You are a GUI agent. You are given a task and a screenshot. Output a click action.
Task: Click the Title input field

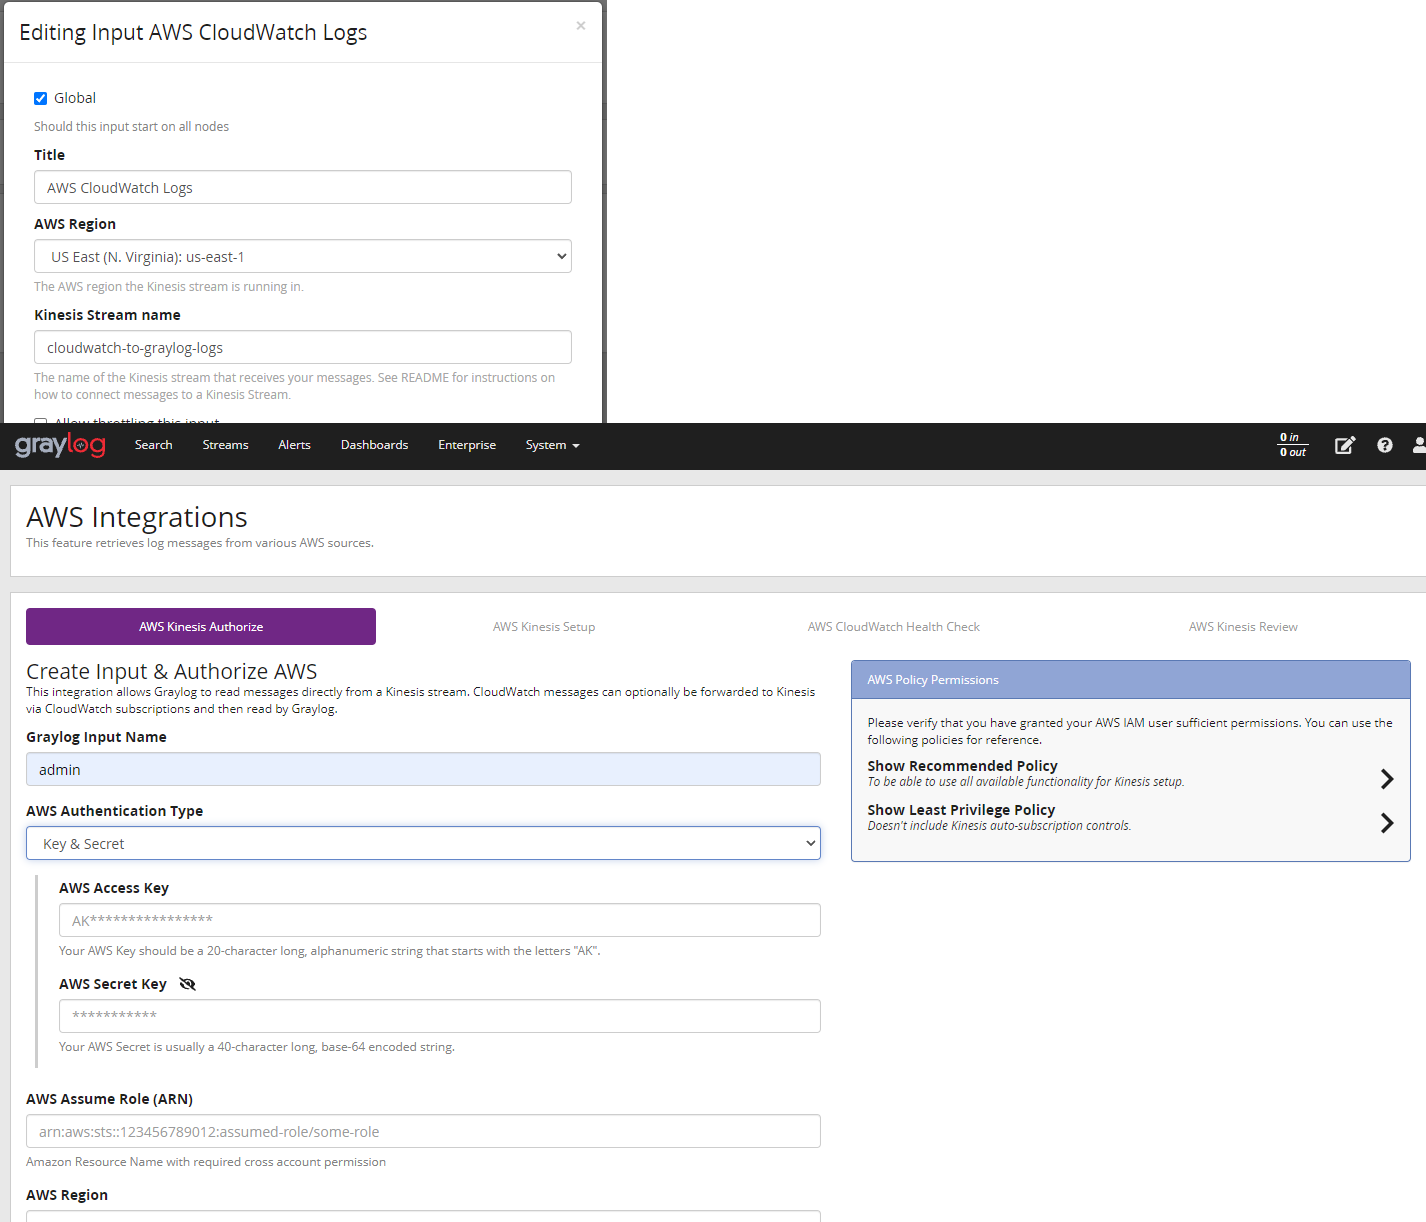303,187
